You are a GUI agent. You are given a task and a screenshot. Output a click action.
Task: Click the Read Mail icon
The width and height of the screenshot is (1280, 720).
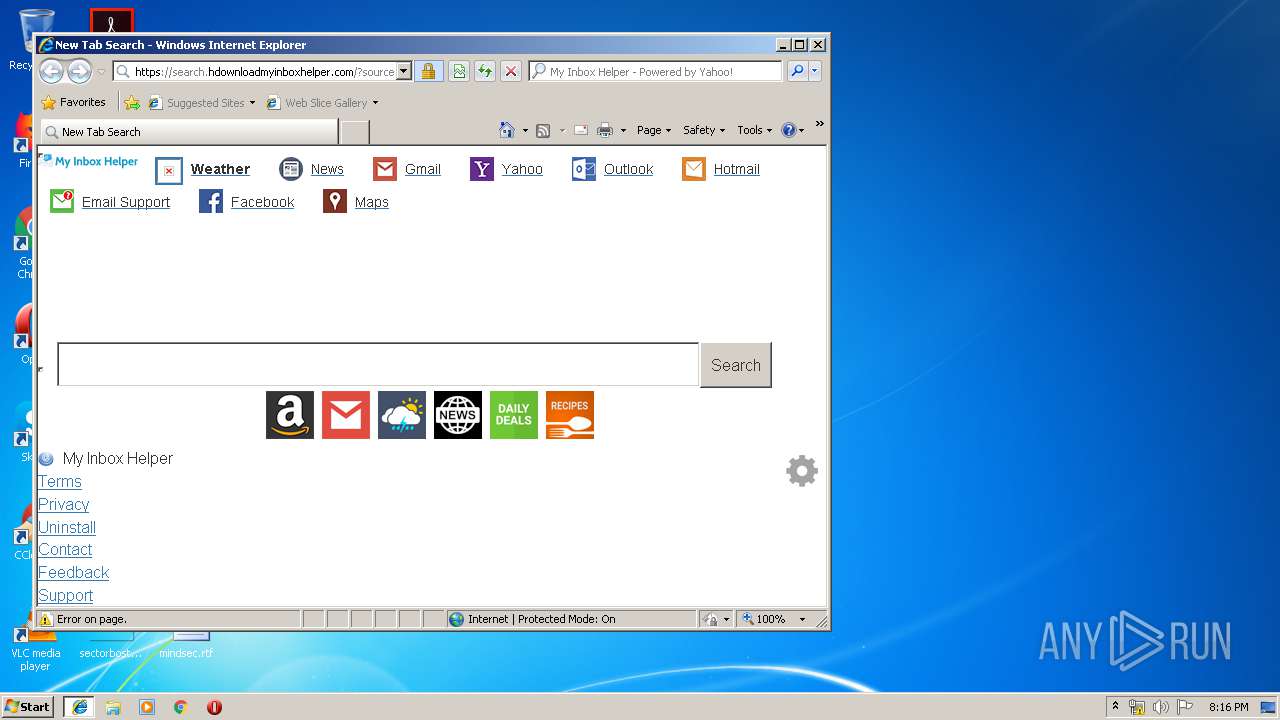[580, 130]
